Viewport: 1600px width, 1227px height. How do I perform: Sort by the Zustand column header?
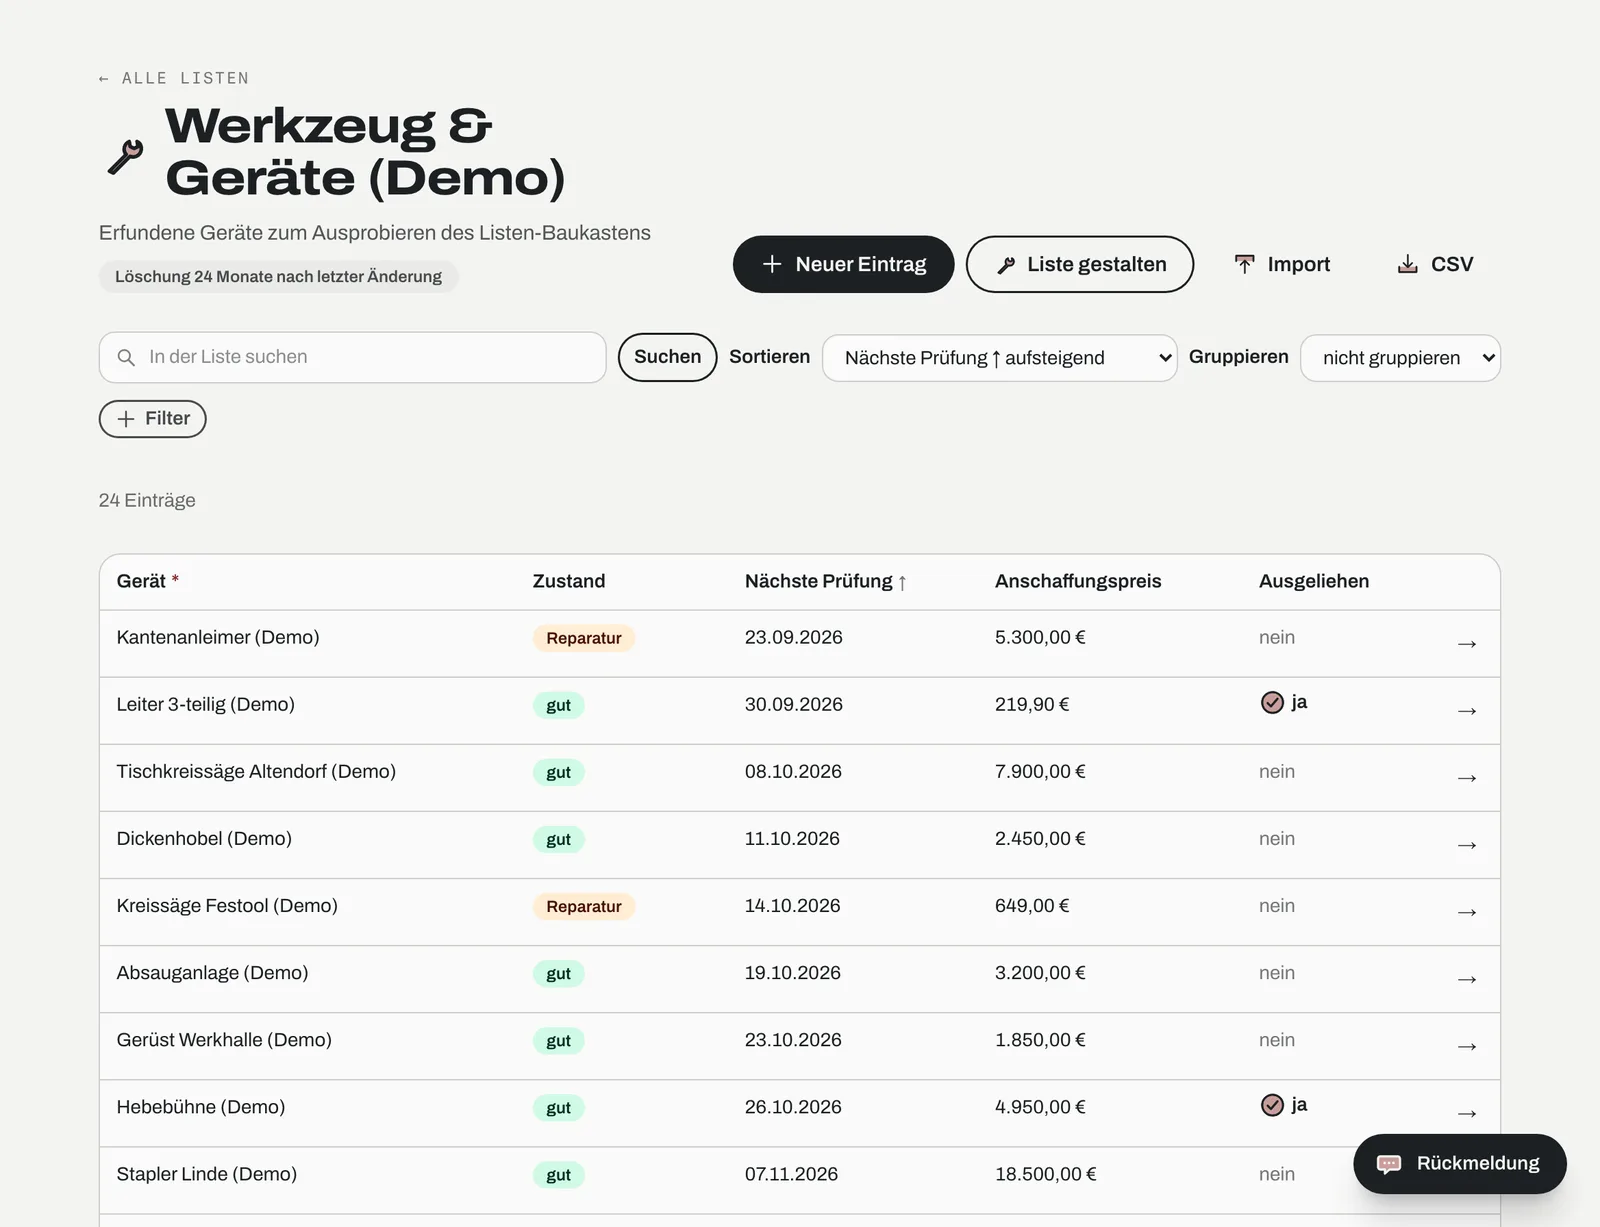[x=568, y=581]
